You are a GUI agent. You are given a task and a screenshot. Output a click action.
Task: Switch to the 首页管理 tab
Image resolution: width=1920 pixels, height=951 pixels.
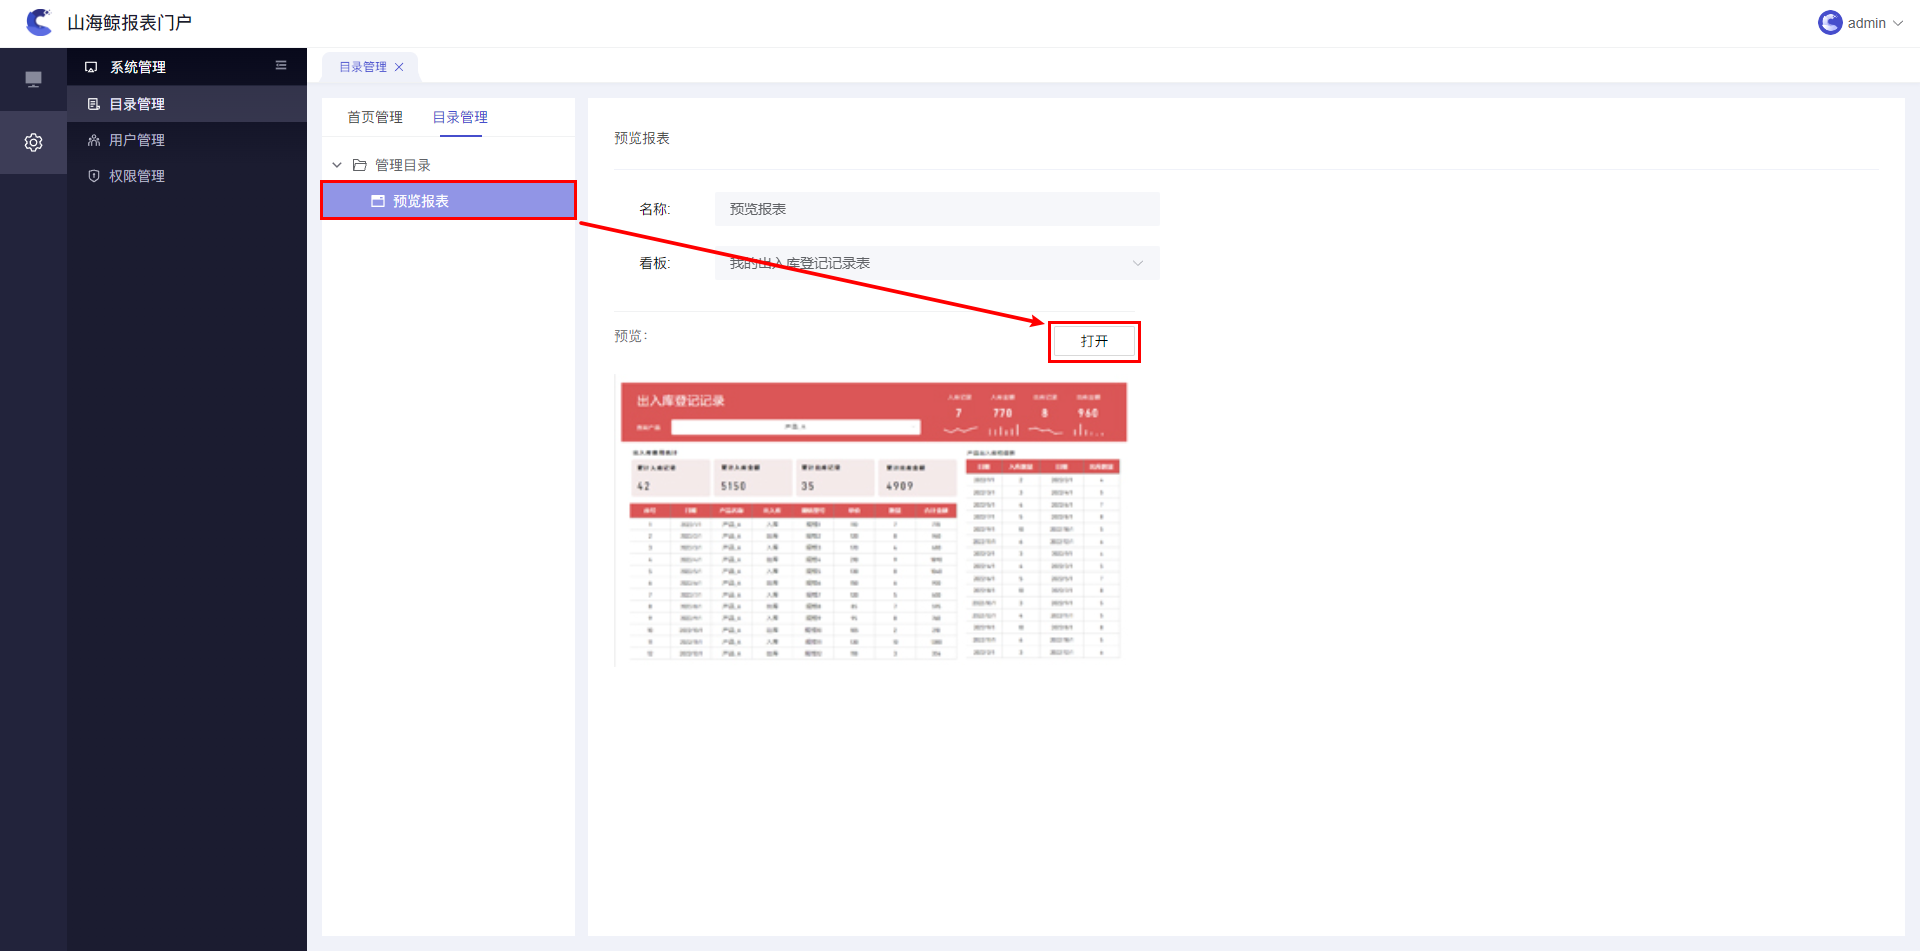point(375,117)
